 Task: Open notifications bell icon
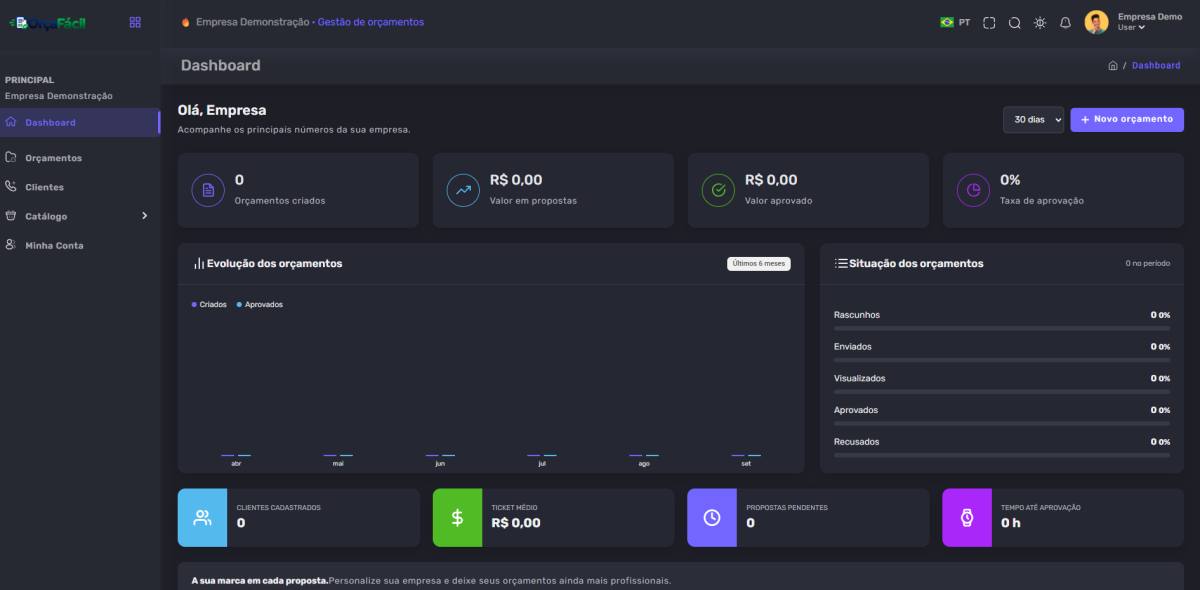point(1065,22)
